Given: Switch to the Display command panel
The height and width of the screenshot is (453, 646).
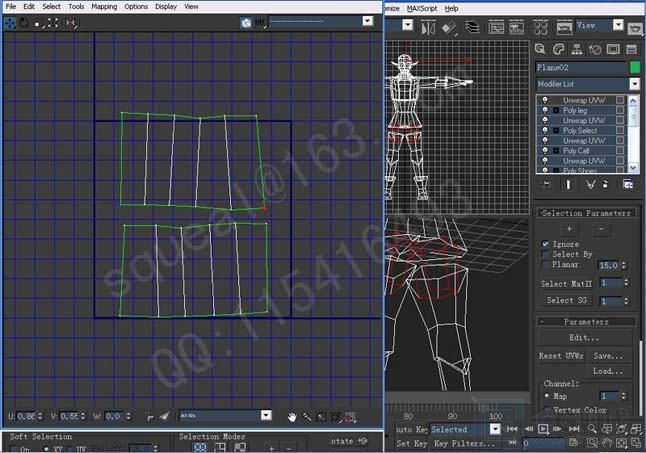Looking at the screenshot, I should (x=613, y=49).
